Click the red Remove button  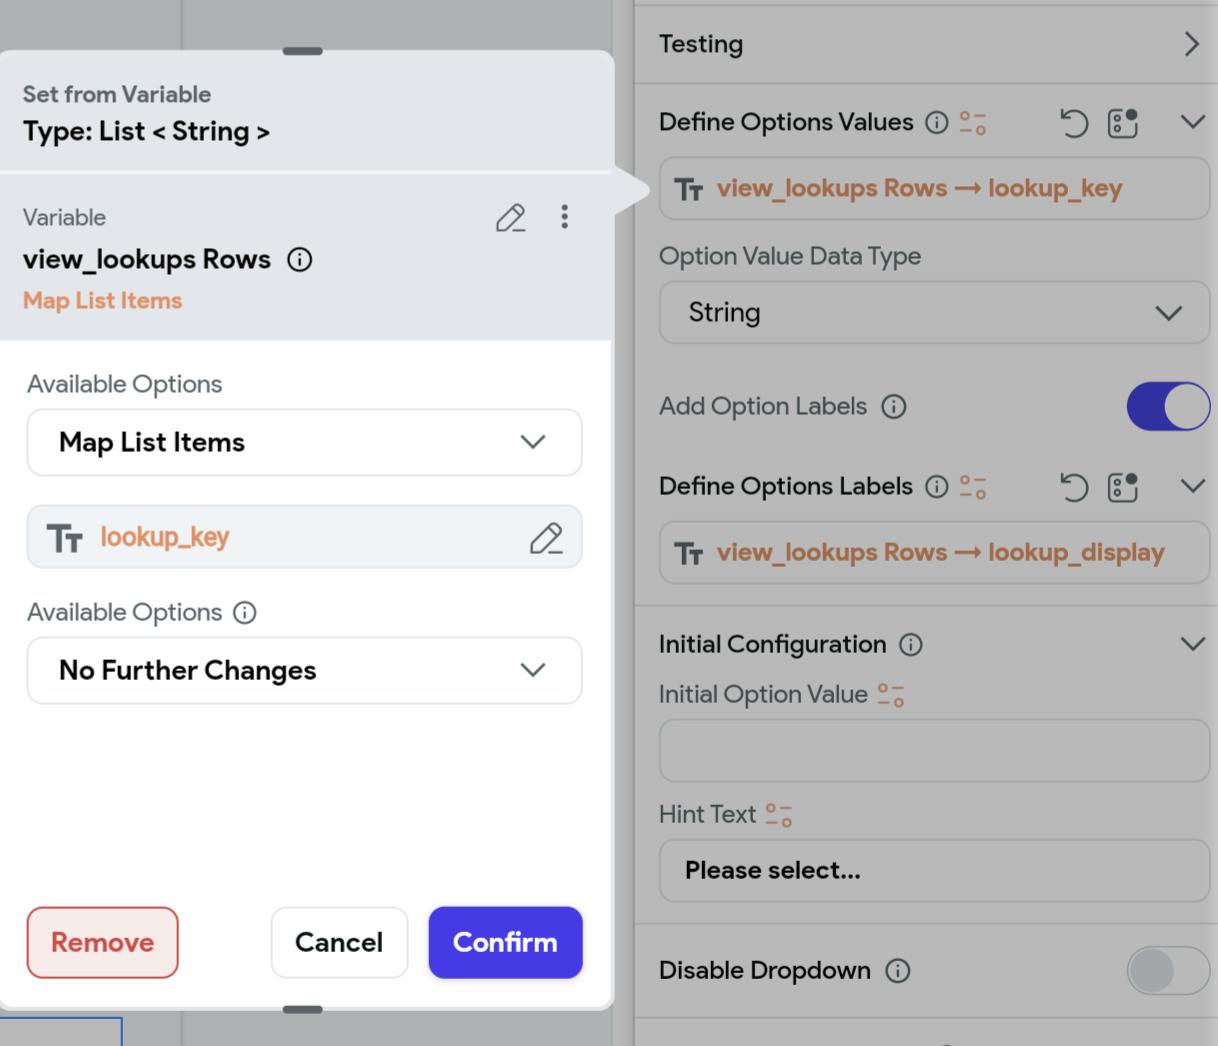click(x=102, y=942)
